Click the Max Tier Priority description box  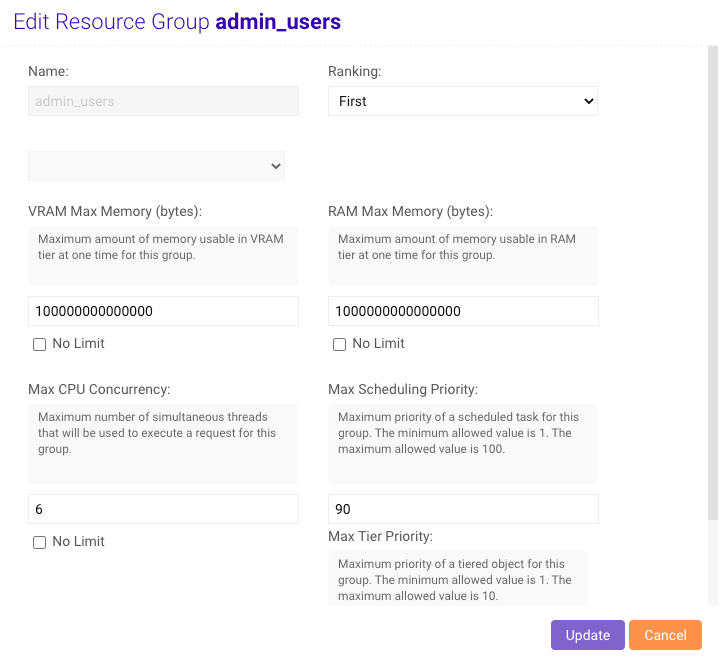(458, 579)
